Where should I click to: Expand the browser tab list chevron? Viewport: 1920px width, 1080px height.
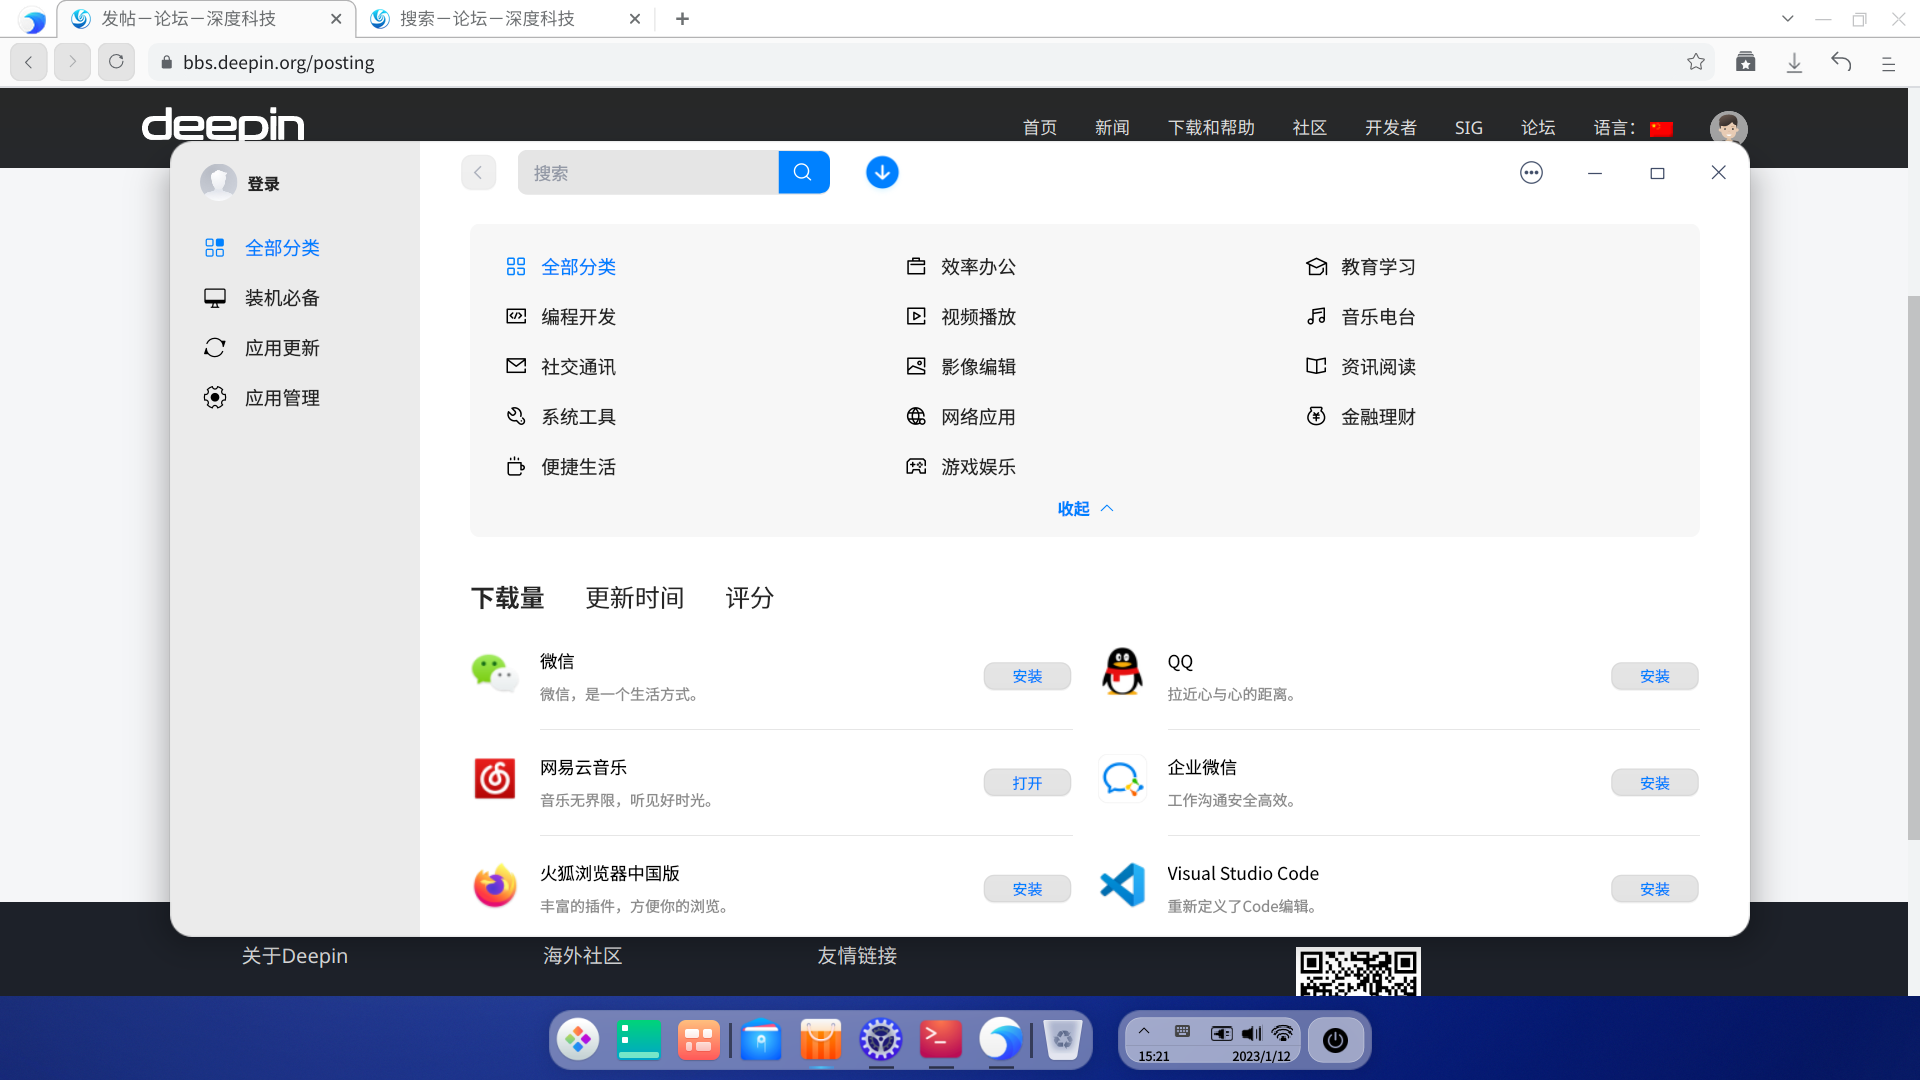tap(1787, 19)
